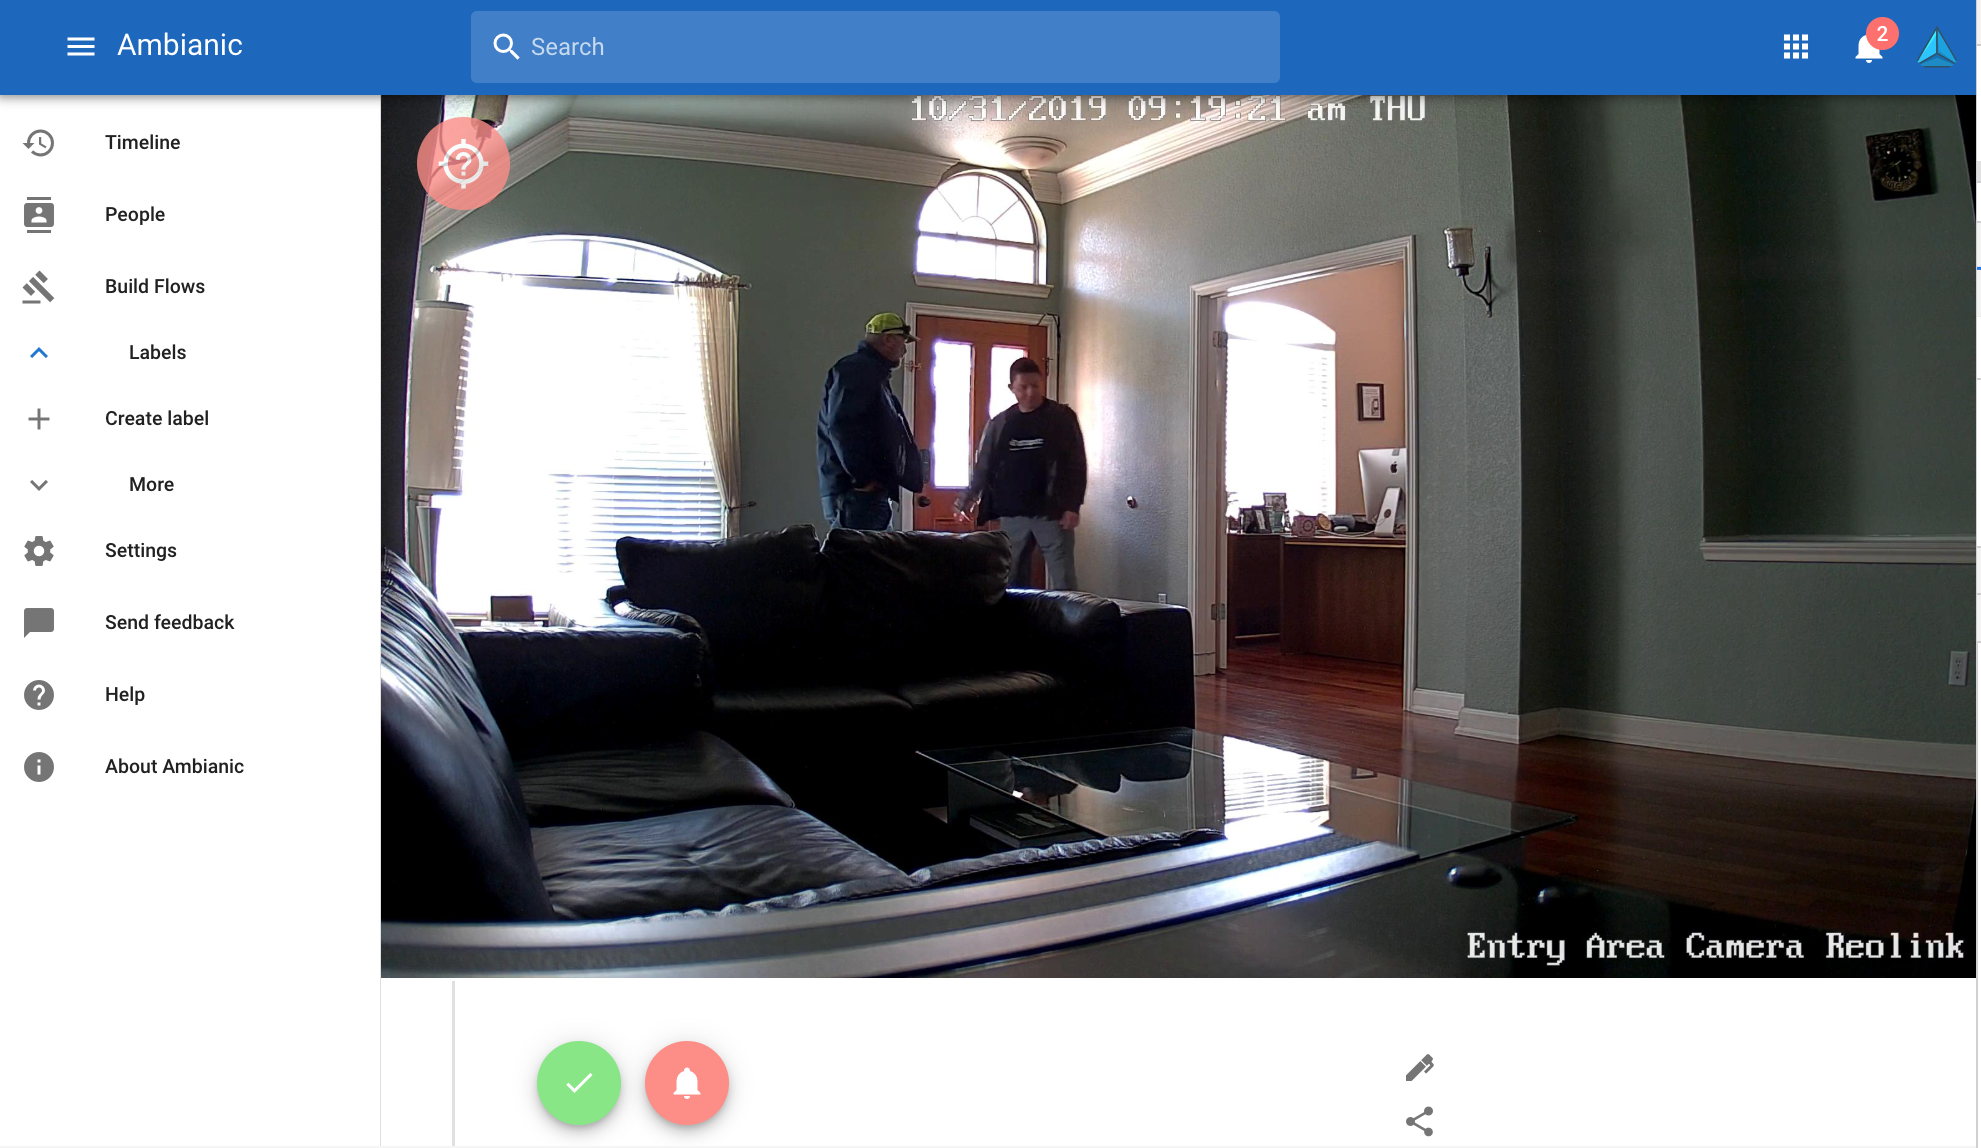The height and width of the screenshot is (1148, 1981).
Task: Open the People section
Action: click(134, 213)
